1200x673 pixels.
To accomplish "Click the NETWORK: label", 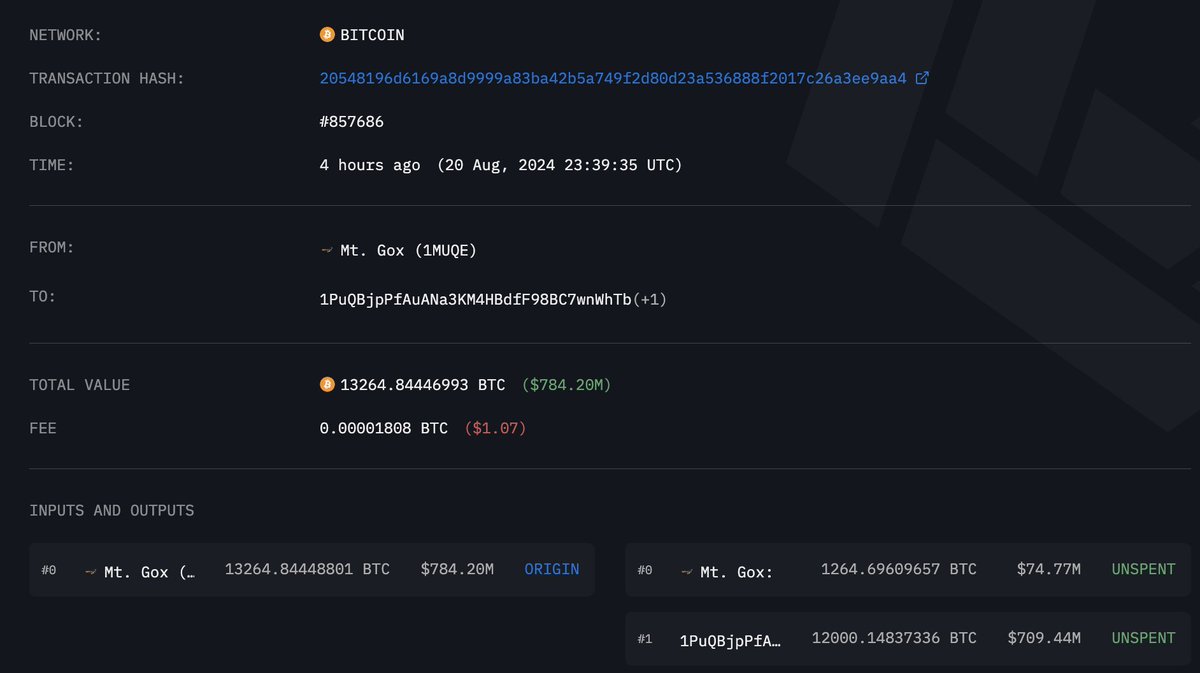I will (66, 35).
